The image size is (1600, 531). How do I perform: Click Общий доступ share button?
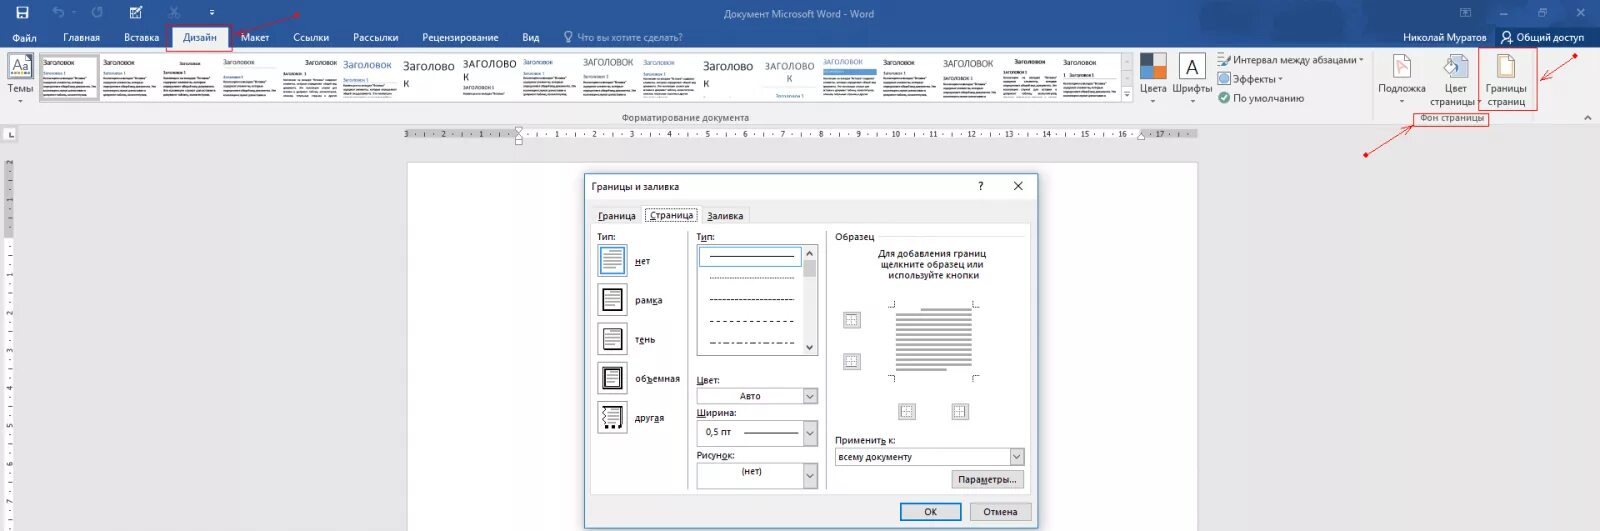click(1542, 38)
